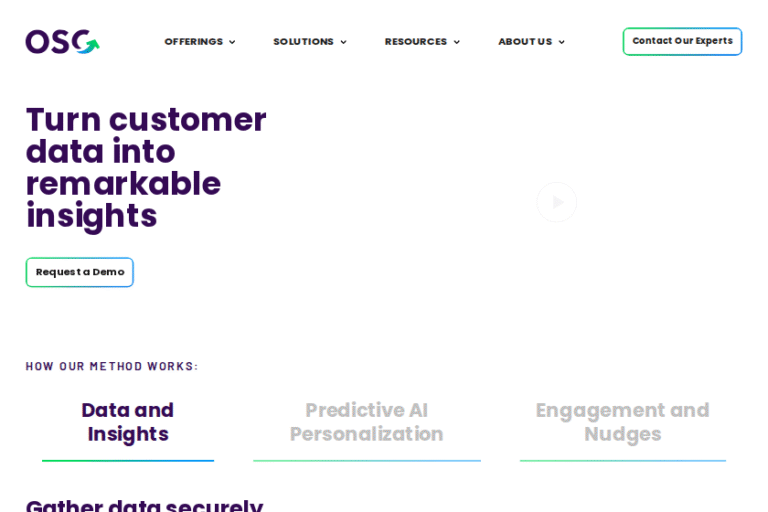Click the underline below Predictive AI Personalization

click(x=366, y=461)
